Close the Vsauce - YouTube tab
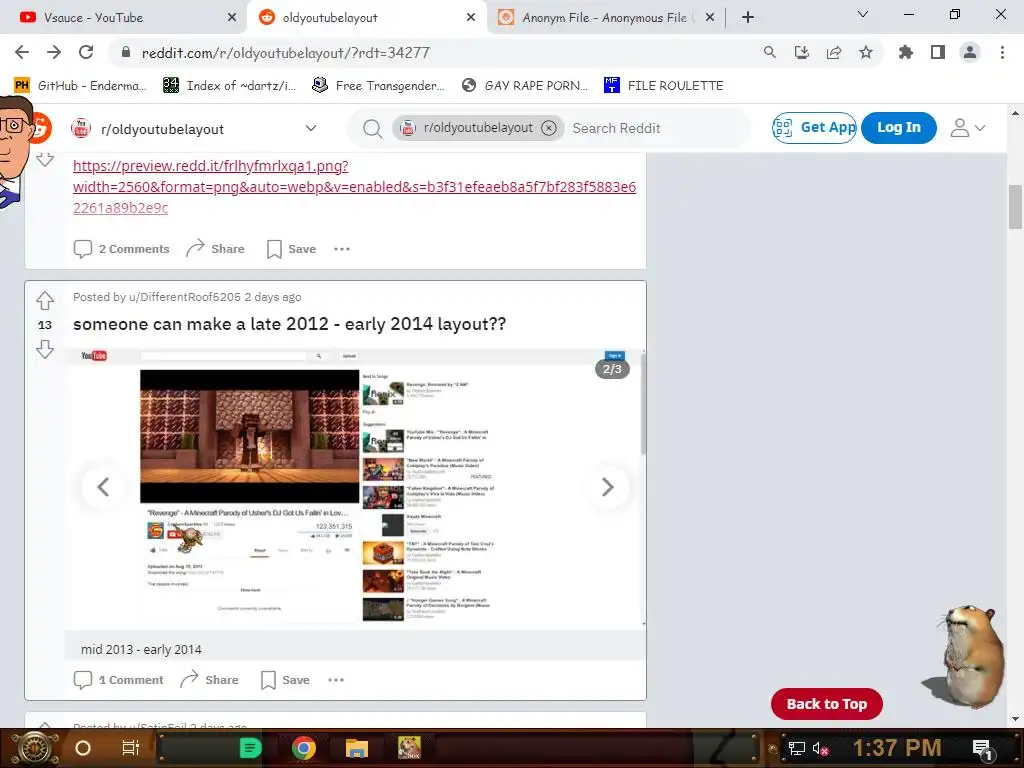Image resolution: width=1024 pixels, height=768 pixels. coord(232,18)
